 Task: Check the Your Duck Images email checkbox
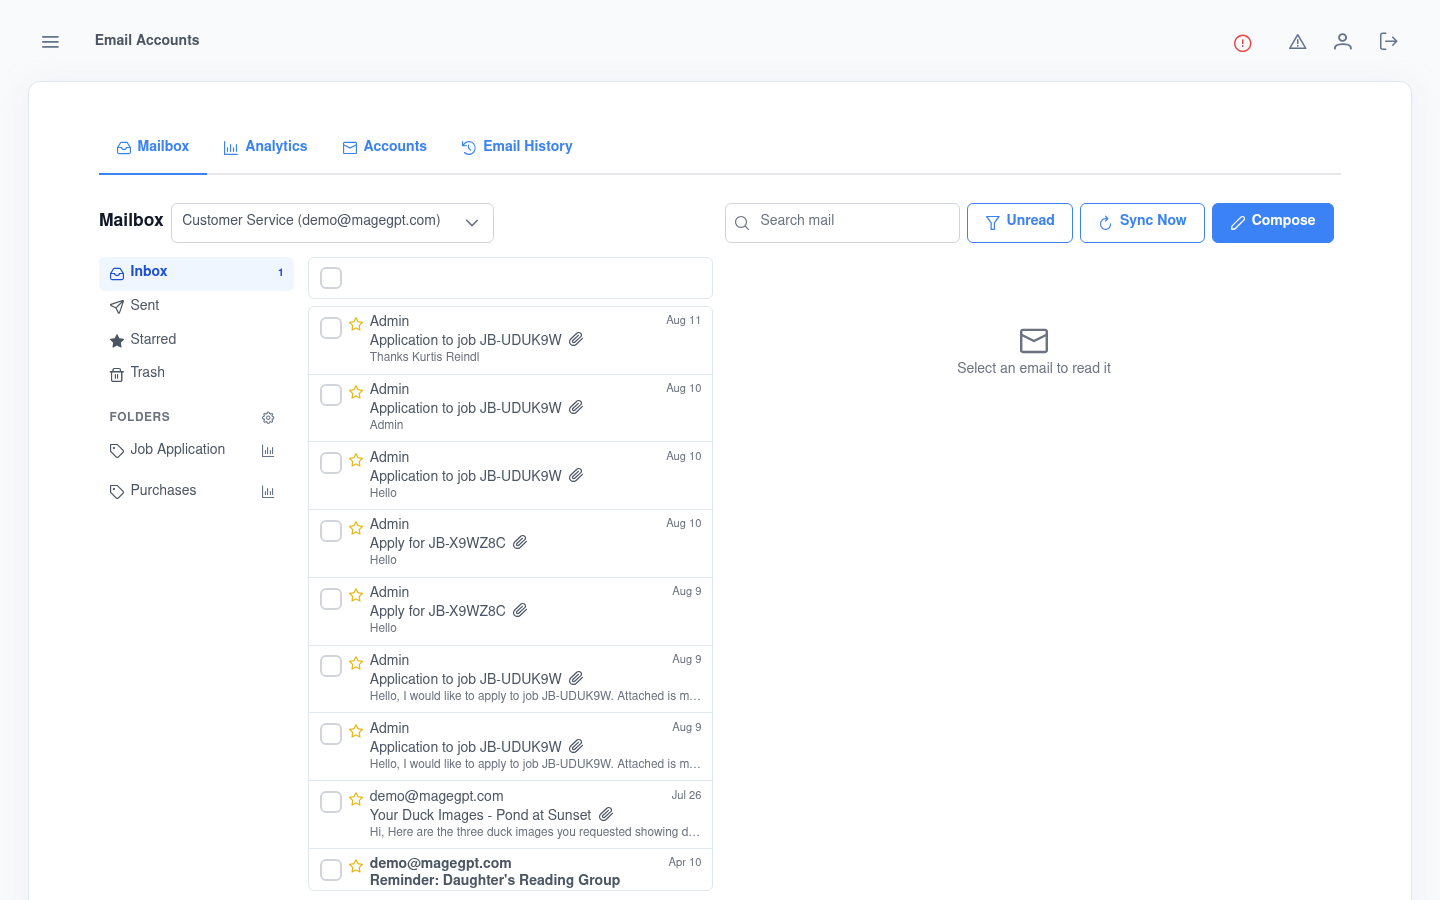[x=331, y=802]
